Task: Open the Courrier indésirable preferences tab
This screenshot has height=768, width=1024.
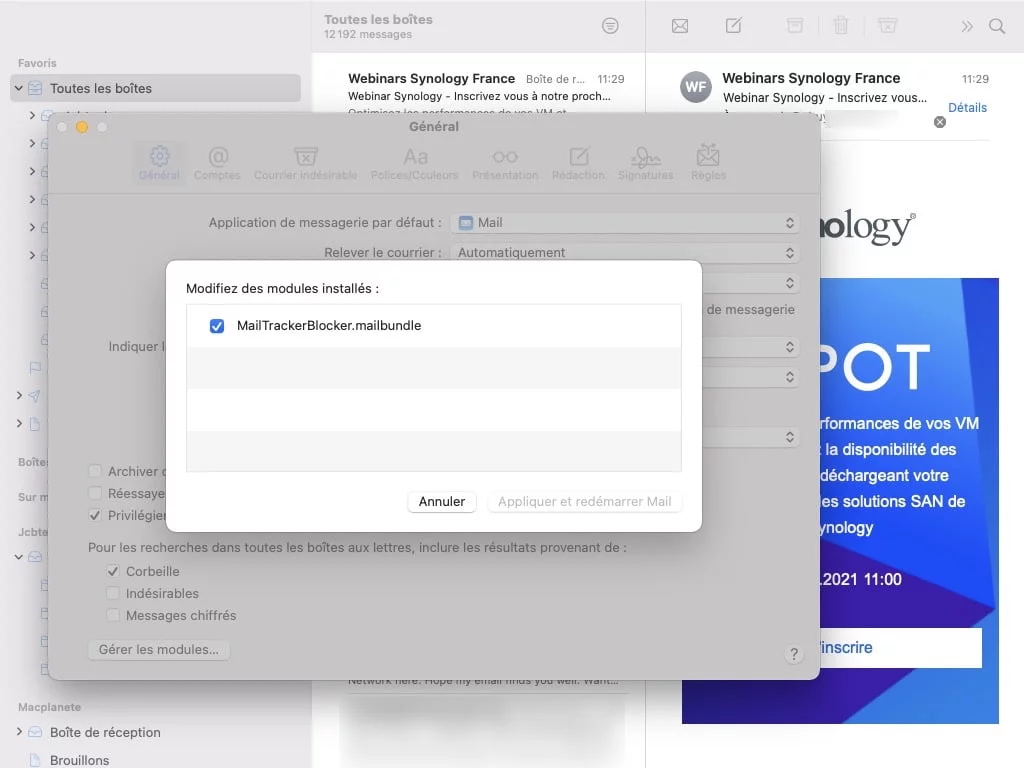Action: tap(306, 163)
